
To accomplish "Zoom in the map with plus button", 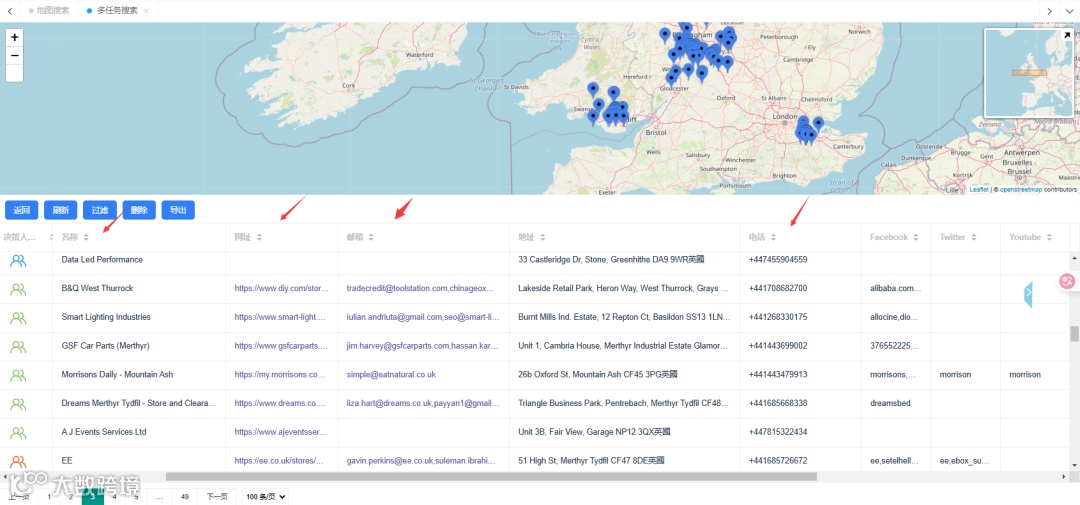I will point(14,37).
